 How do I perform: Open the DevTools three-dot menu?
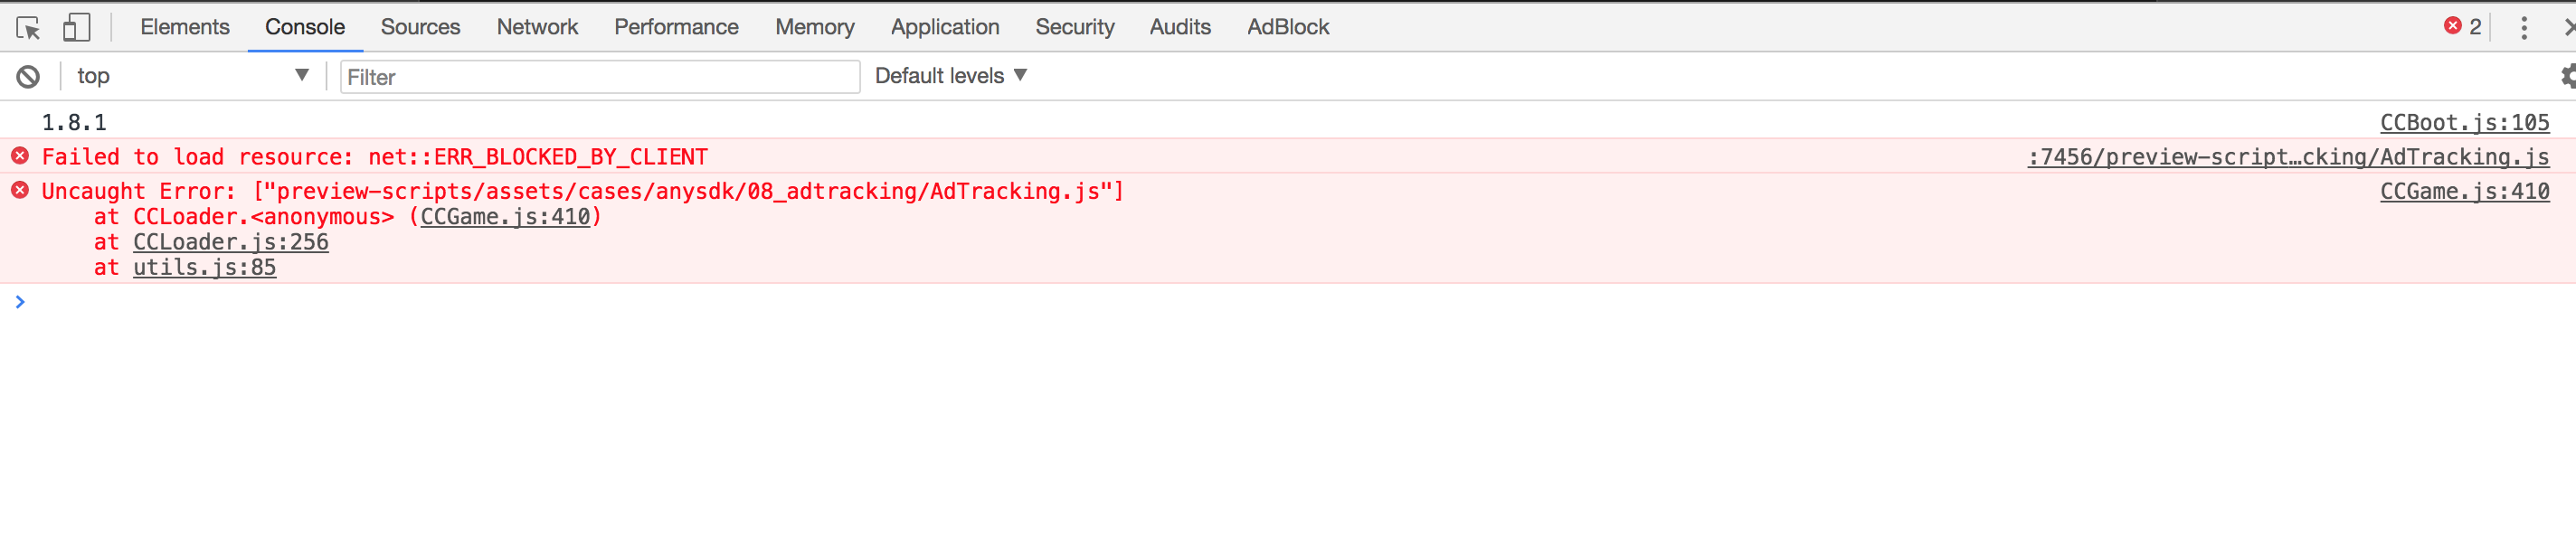2524,28
